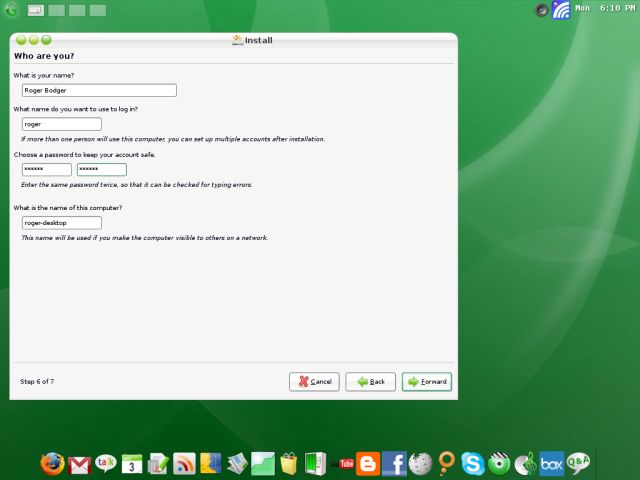
Task: Open Gmail from the dock
Action: 80,464
